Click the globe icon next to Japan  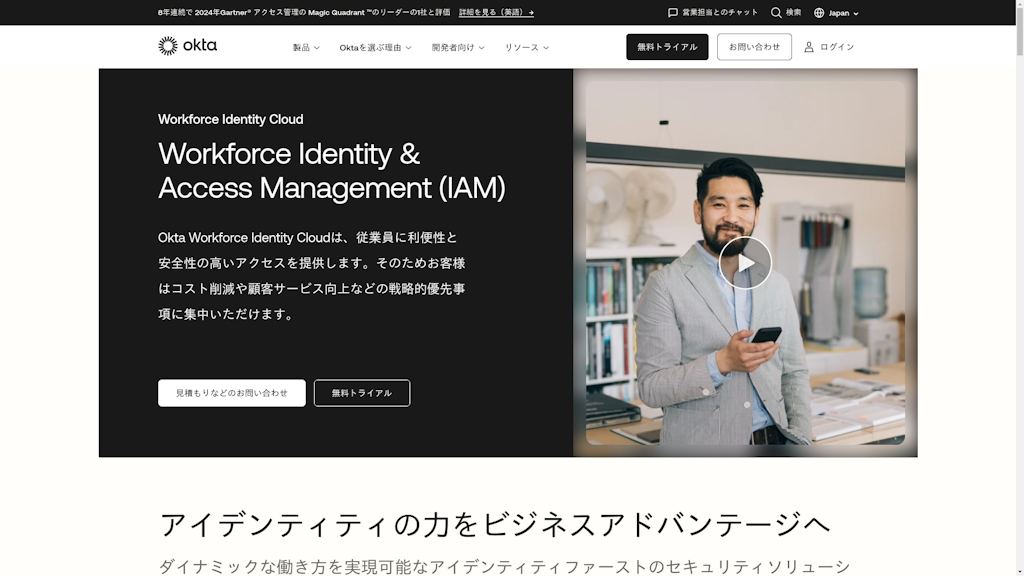coord(818,13)
